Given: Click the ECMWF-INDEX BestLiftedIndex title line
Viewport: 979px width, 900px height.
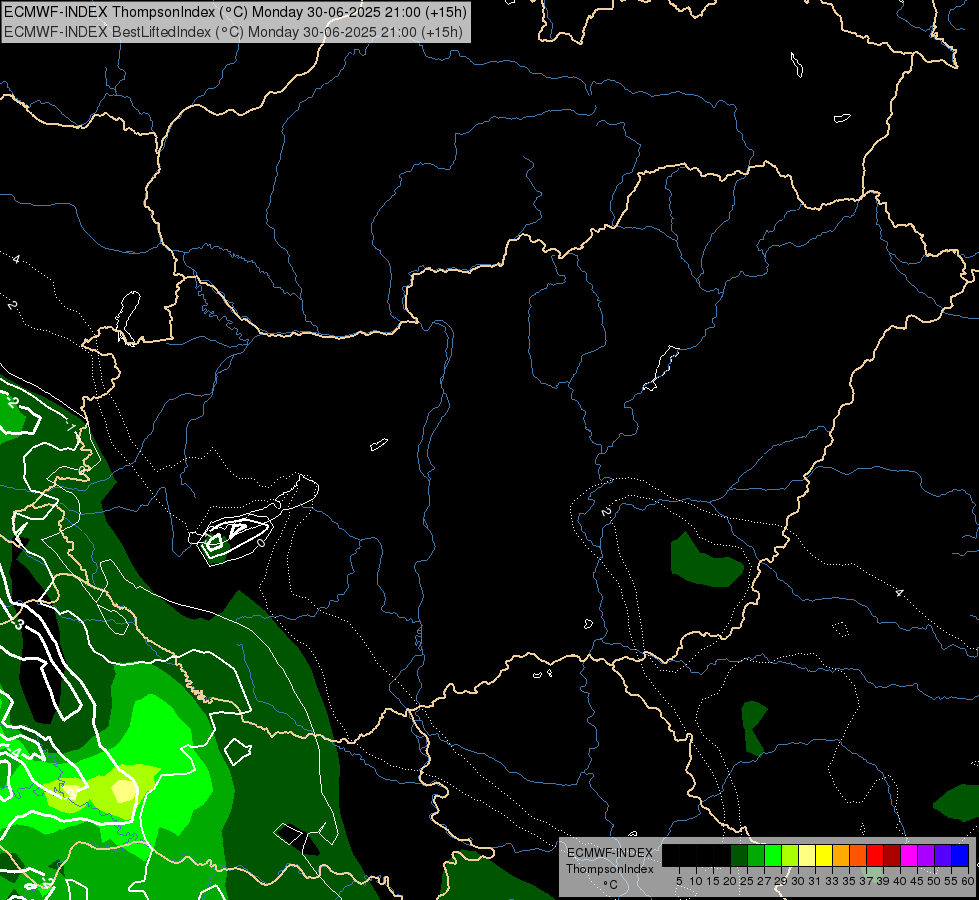Looking at the screenshot, I should click(233, 31).
